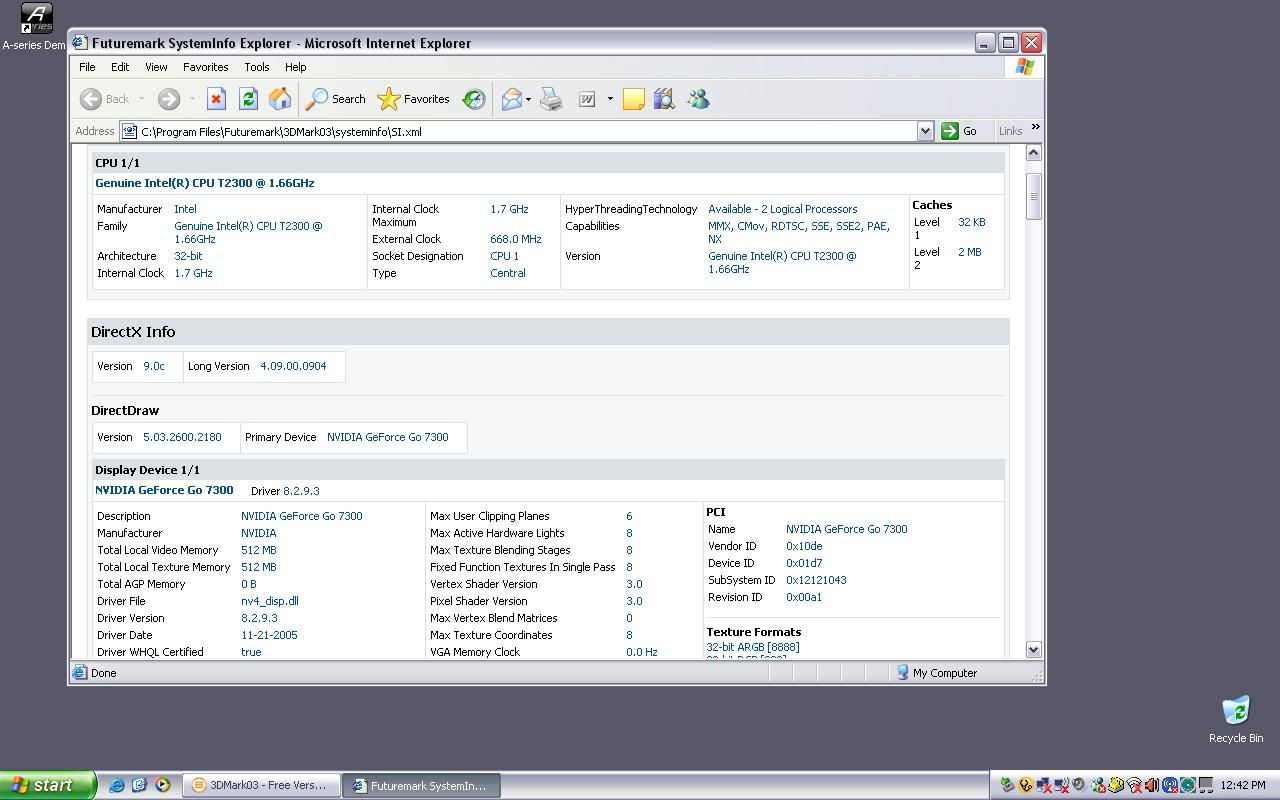Open the Back history dropdown arrow
This screenshot has height=800, width=1280.
(141, 99)
